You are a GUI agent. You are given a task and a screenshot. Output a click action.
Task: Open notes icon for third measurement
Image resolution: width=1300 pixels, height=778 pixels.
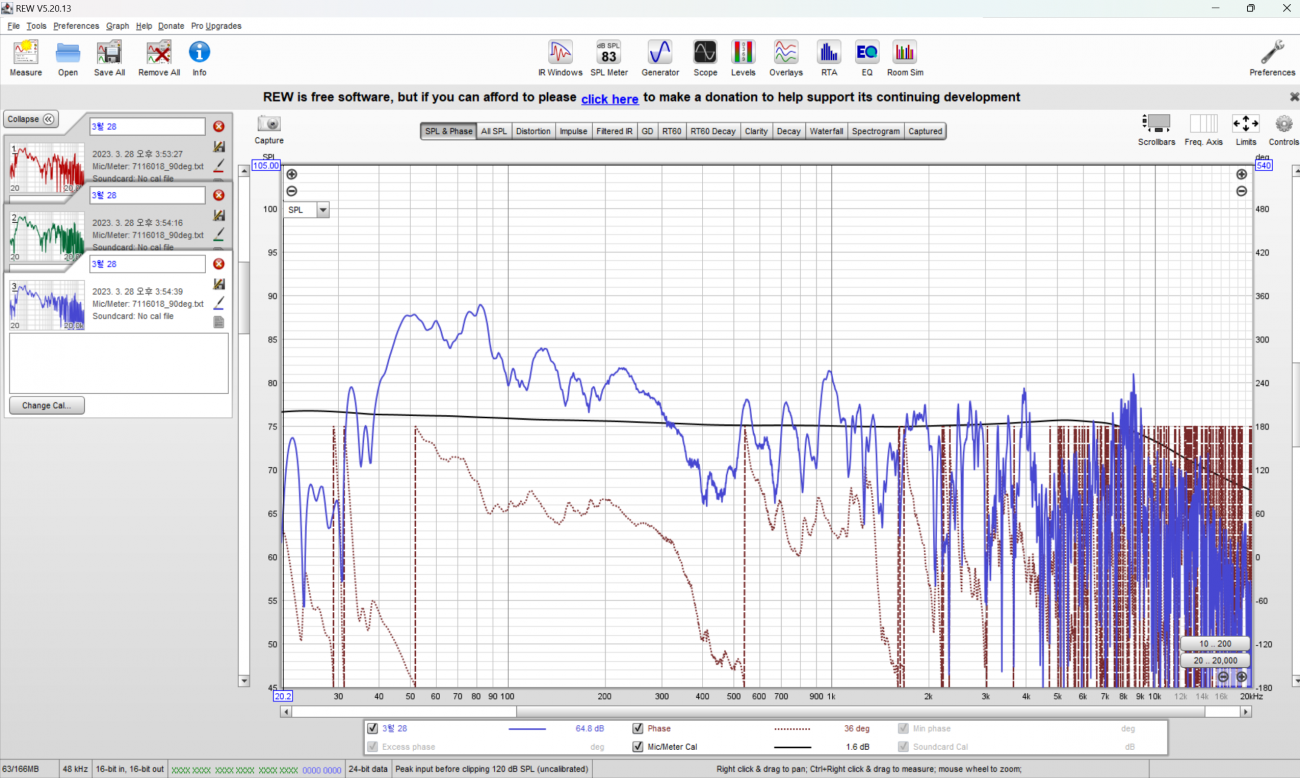click(219, 322)
